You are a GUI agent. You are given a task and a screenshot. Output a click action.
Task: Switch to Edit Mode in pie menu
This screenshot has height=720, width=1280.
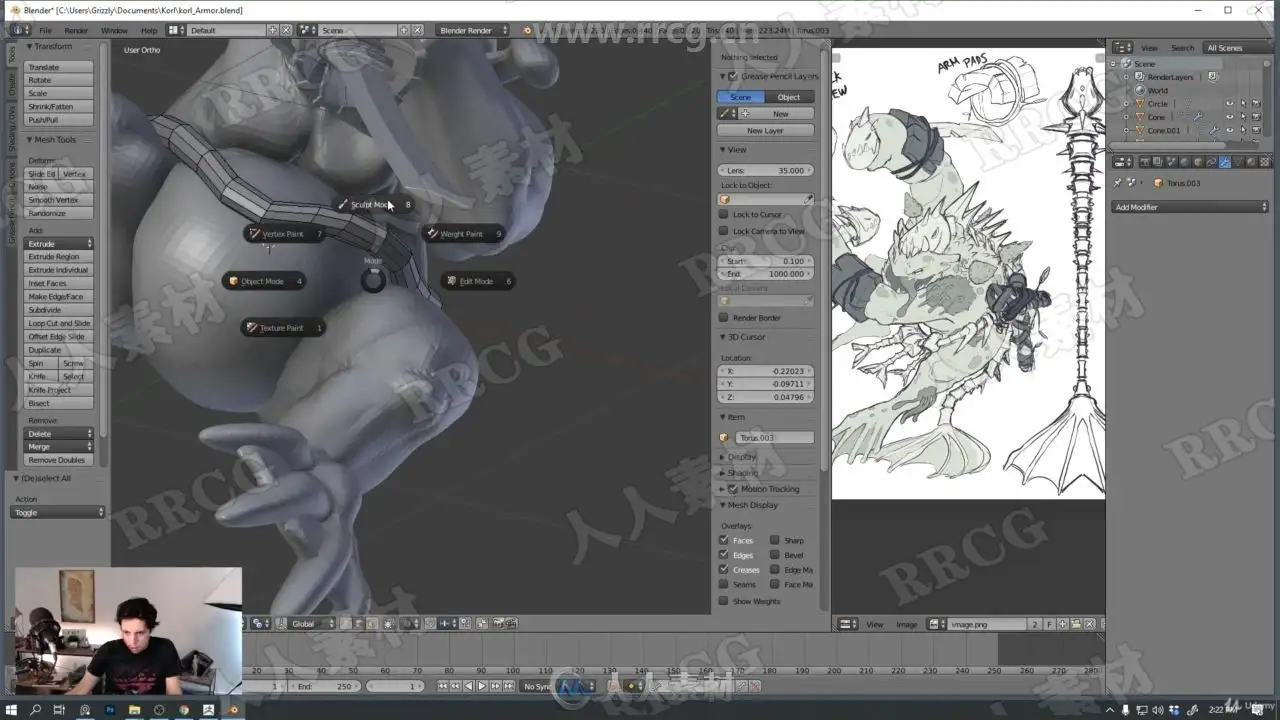pos(478,281)
